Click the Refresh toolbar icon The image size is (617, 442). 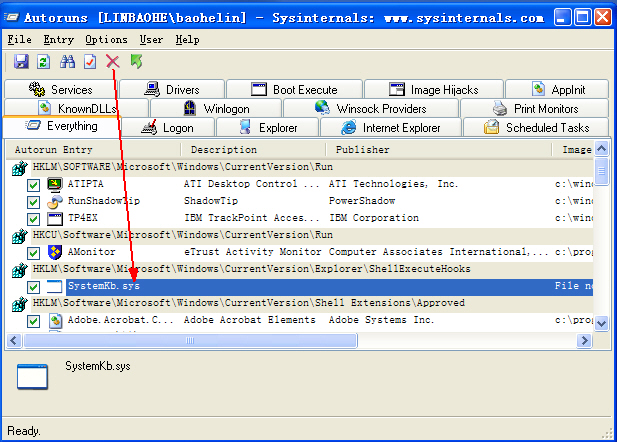[44, 61]
